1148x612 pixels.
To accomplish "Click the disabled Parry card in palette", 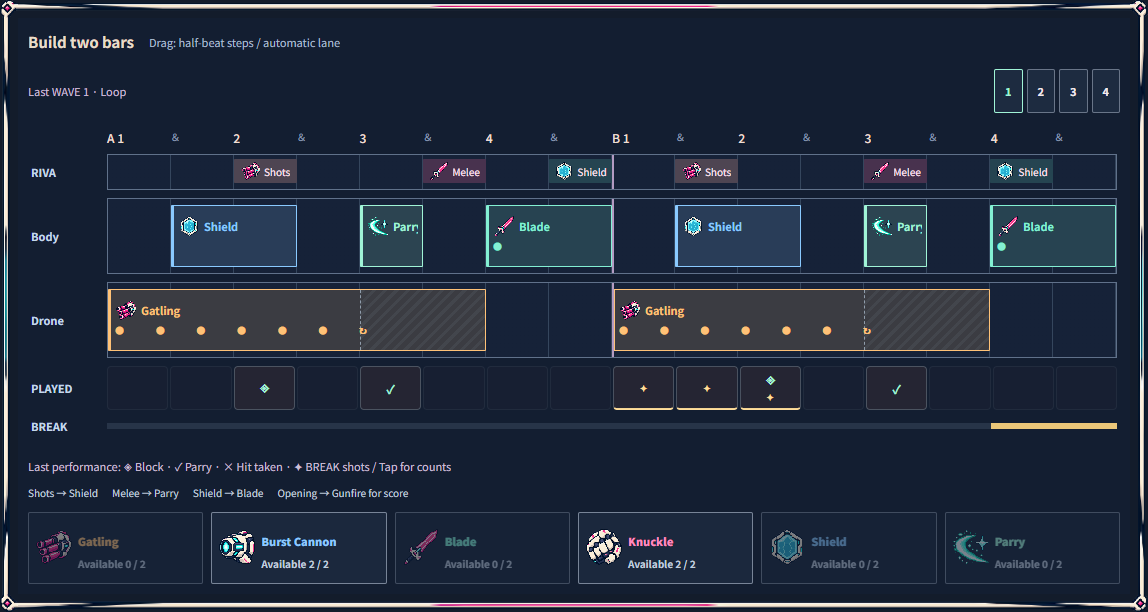I will (x=1032, y=548).
